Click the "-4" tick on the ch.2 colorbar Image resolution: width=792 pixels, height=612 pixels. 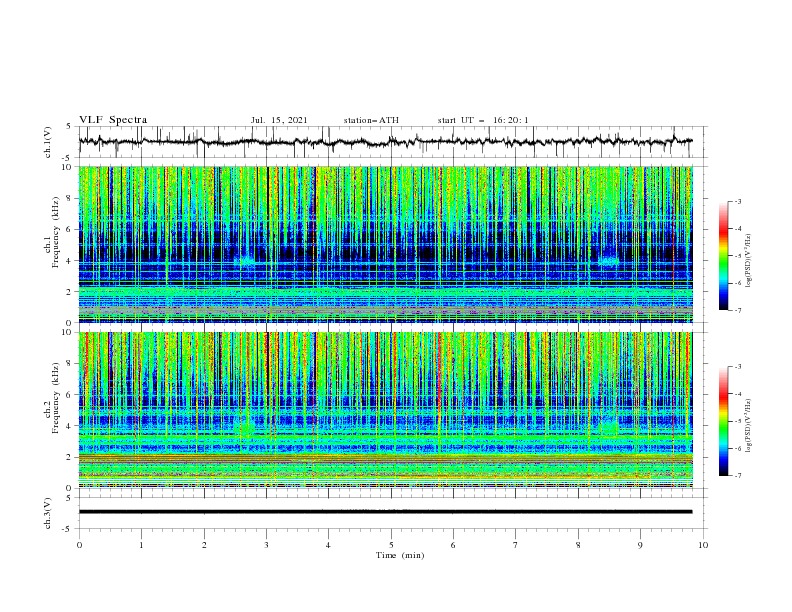point(737,394)
